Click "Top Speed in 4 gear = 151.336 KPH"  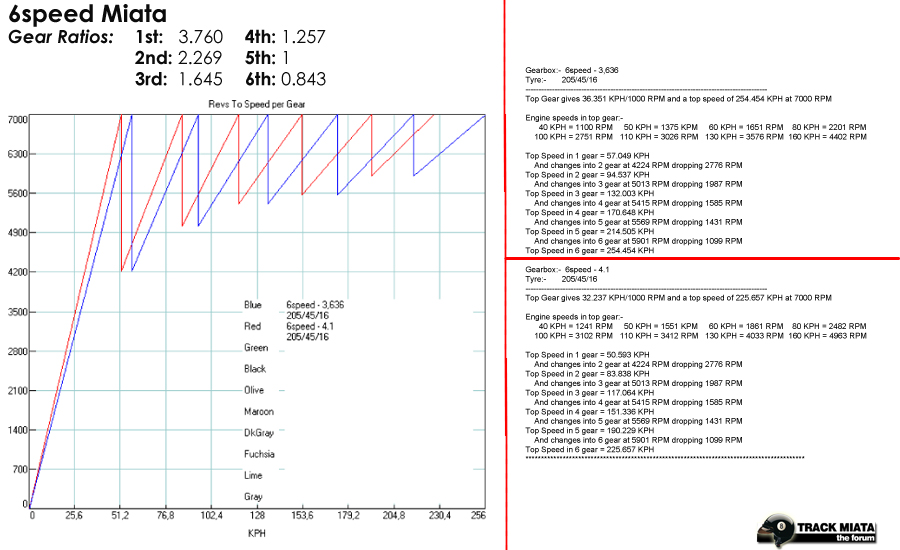coord(589,412)
